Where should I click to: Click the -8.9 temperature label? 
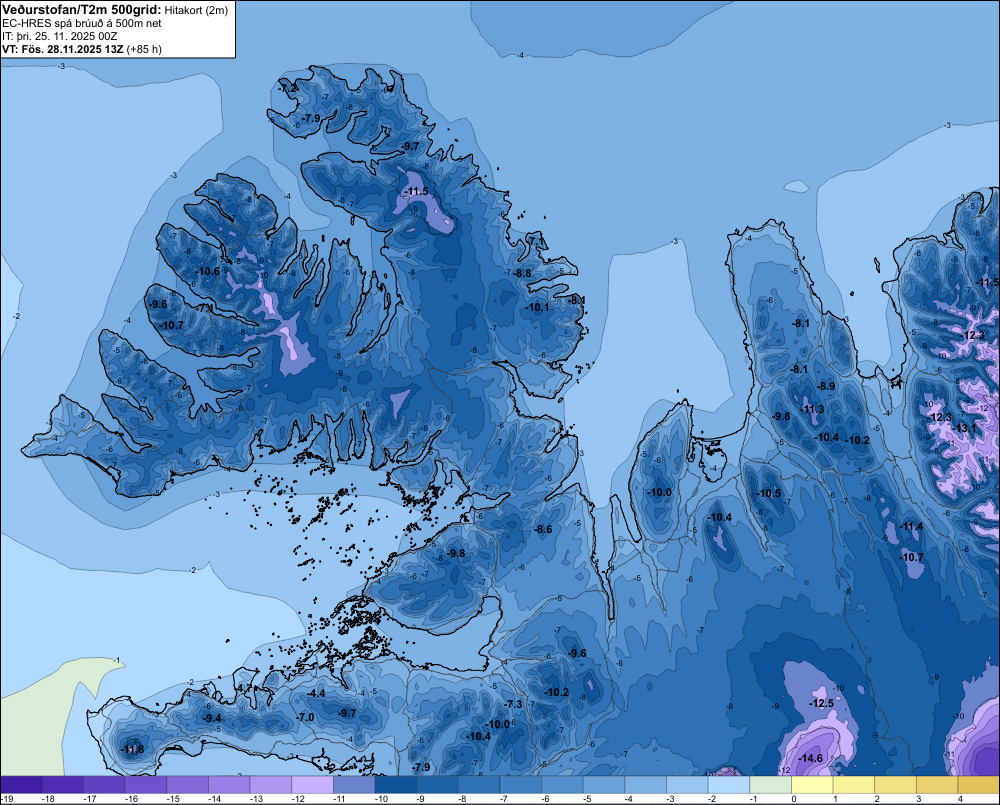tap(826, 387)
